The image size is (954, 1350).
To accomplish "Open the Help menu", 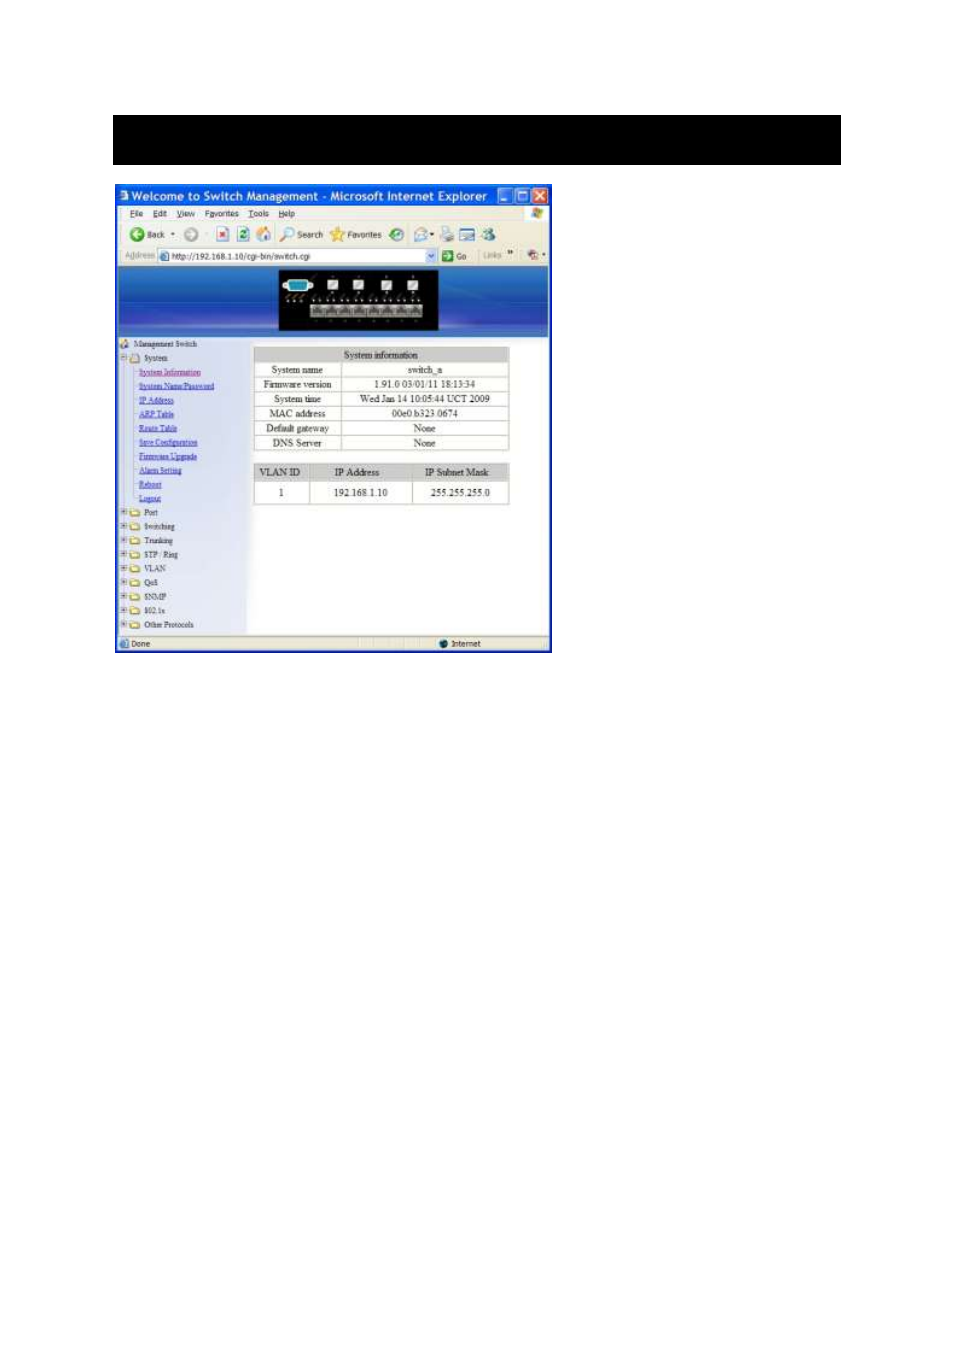I will click(x=287, y=214).
